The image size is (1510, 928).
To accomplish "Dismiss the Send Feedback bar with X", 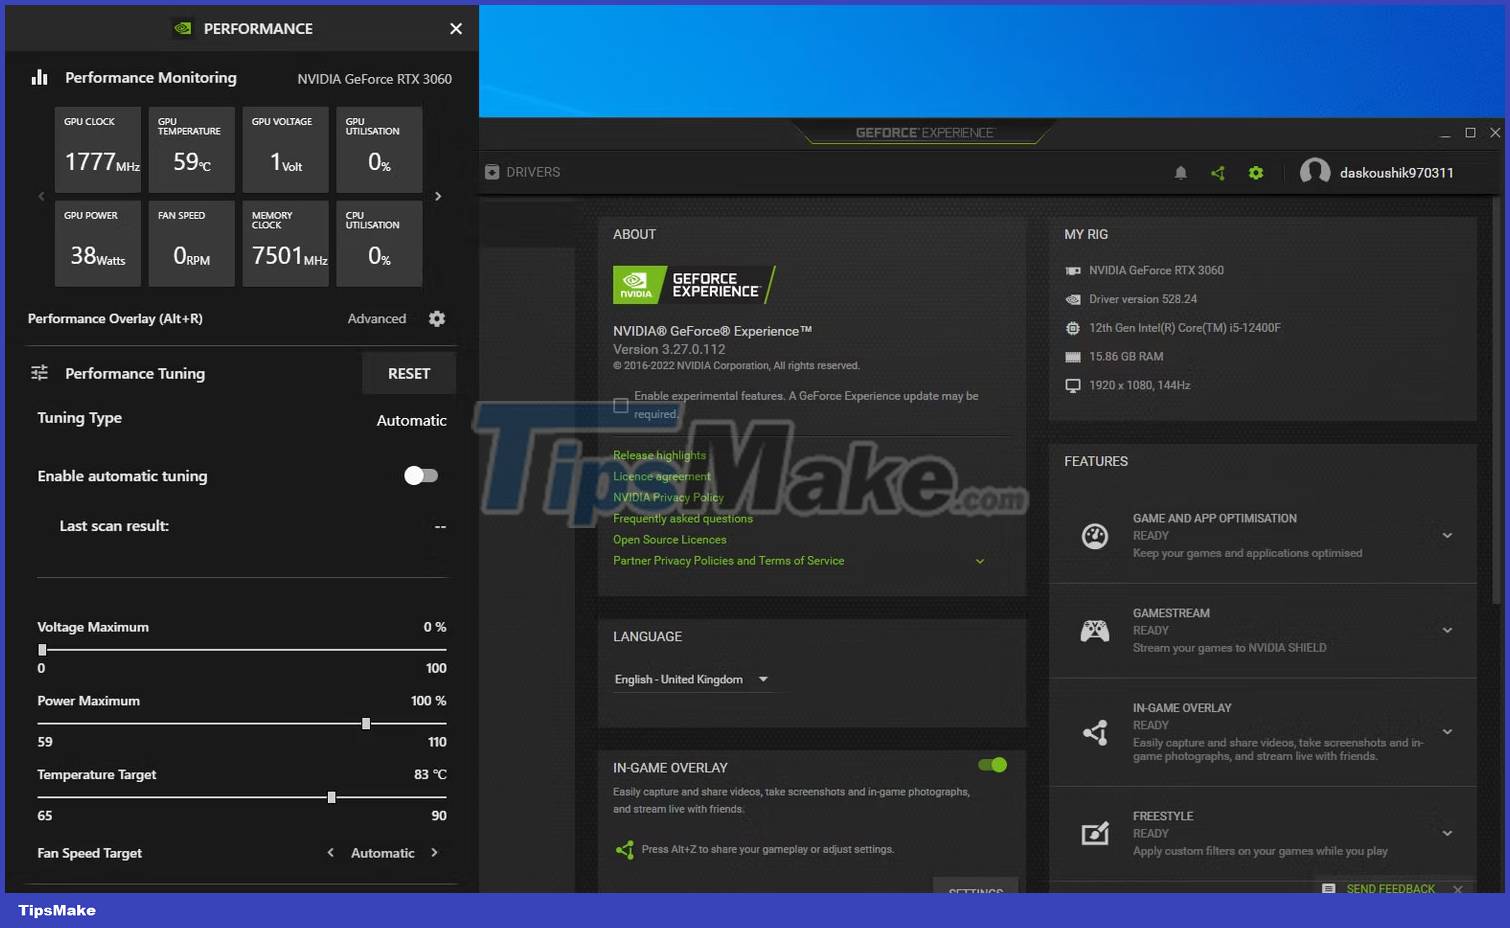I will point(1458,889).
